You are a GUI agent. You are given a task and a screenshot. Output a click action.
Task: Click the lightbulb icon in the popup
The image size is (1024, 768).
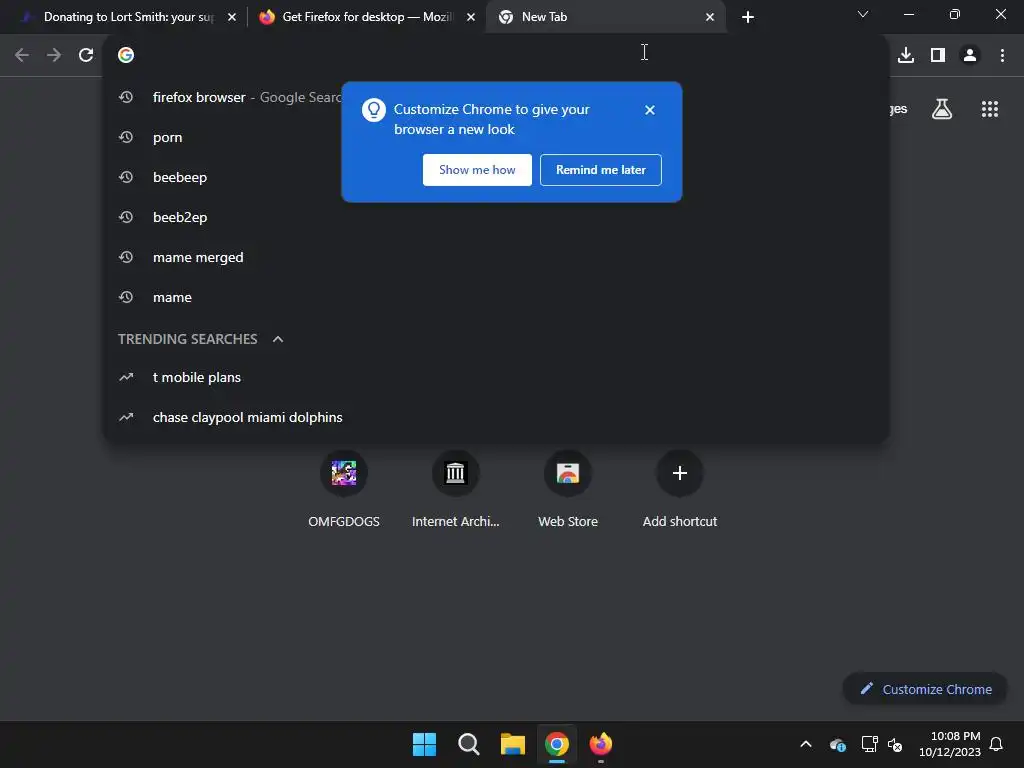(374, 110)
